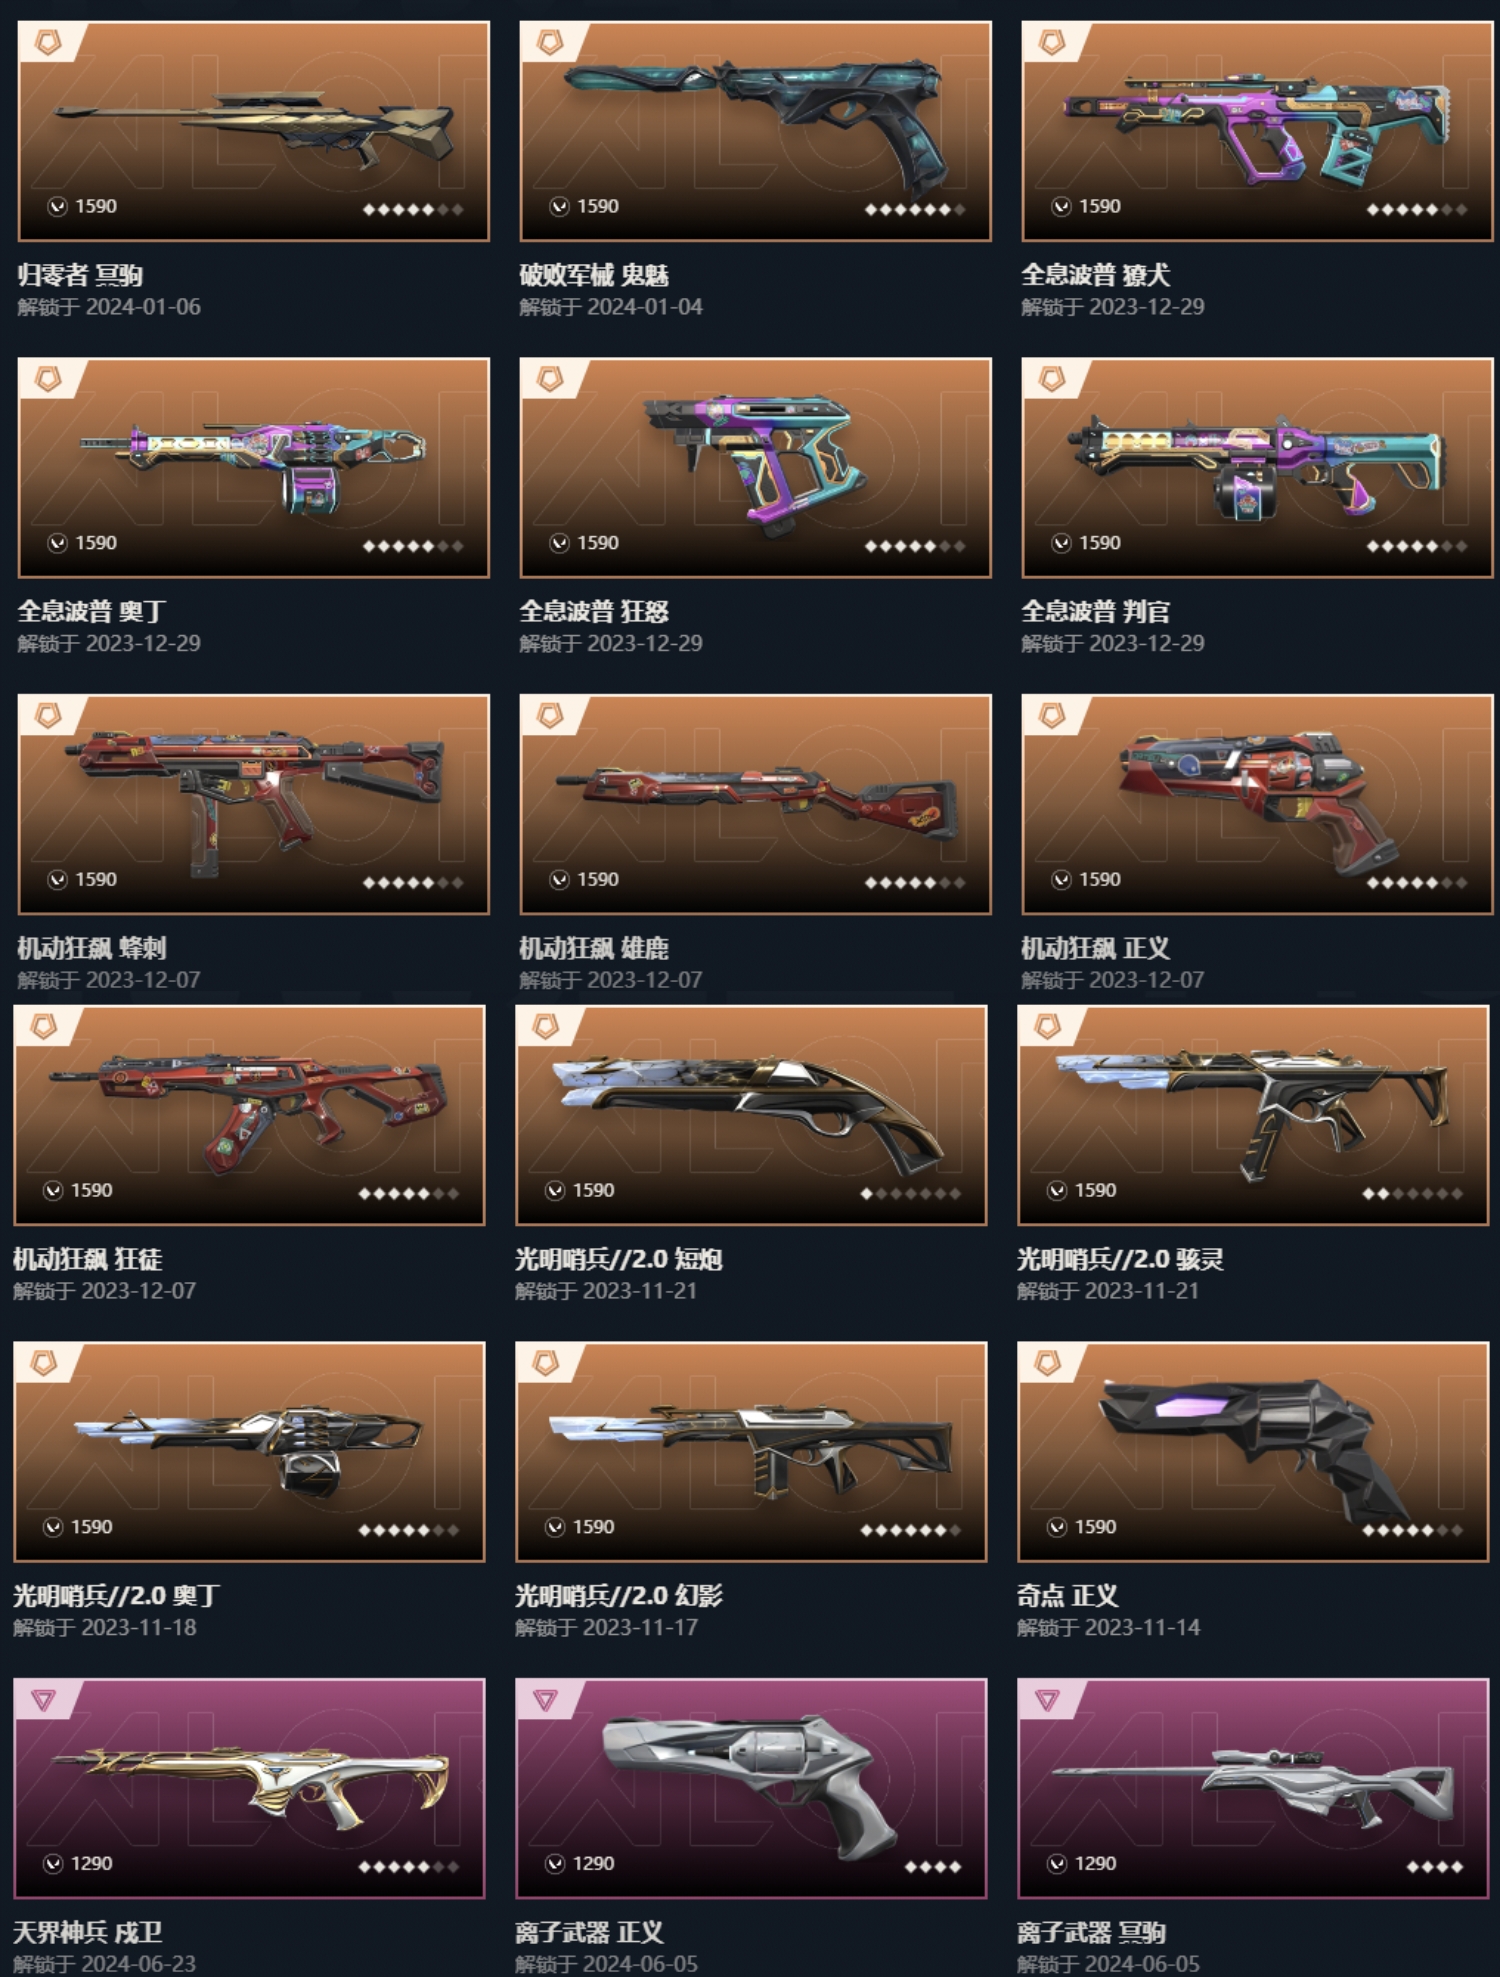Click the VP icon on 离子武器 冥驹 card
This screenshot has width=1500, height=1977.
click(x=1057, y=1864)
